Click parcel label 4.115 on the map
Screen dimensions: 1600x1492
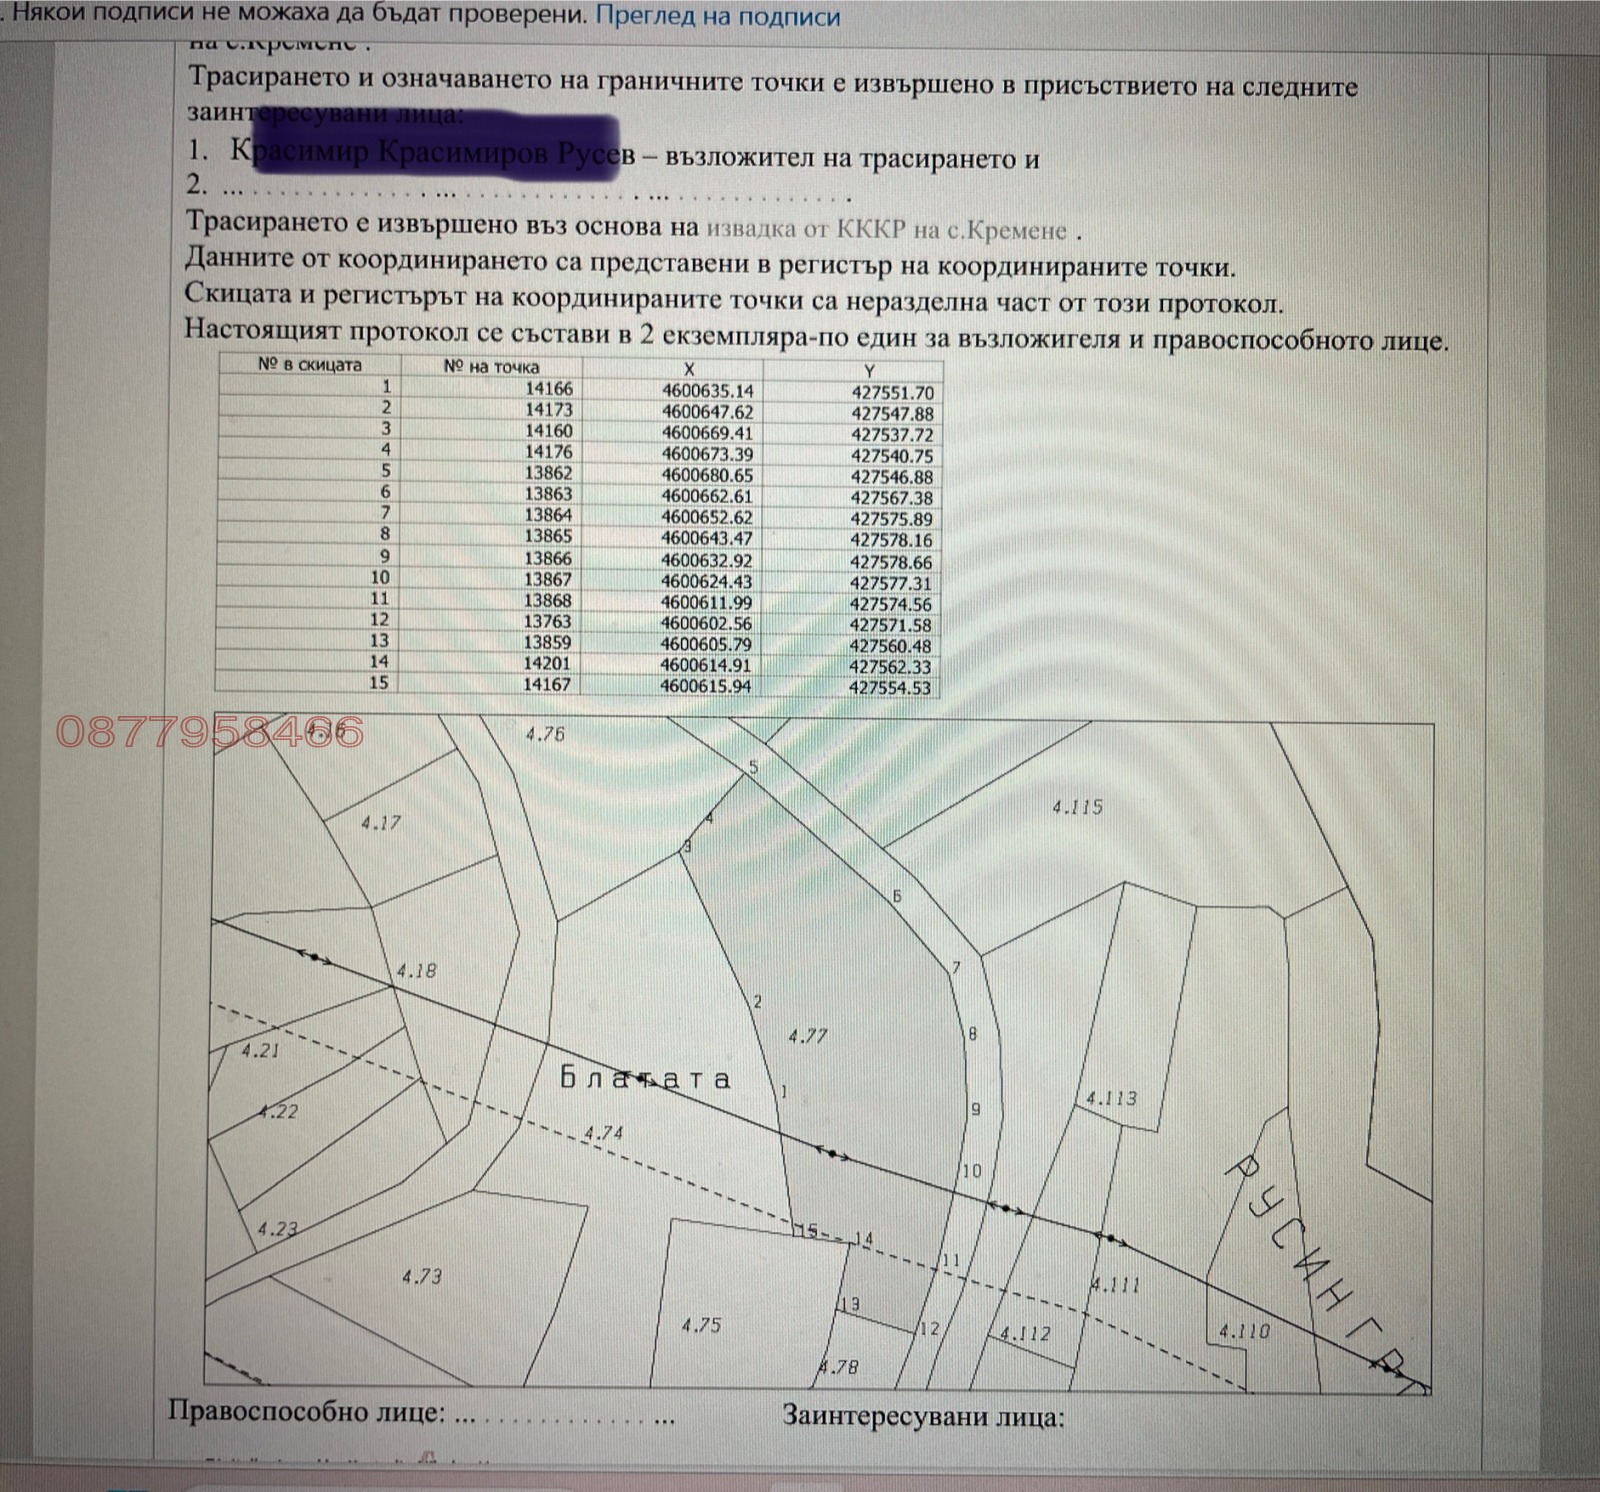pyautogui.click(x=1076, y=805)
